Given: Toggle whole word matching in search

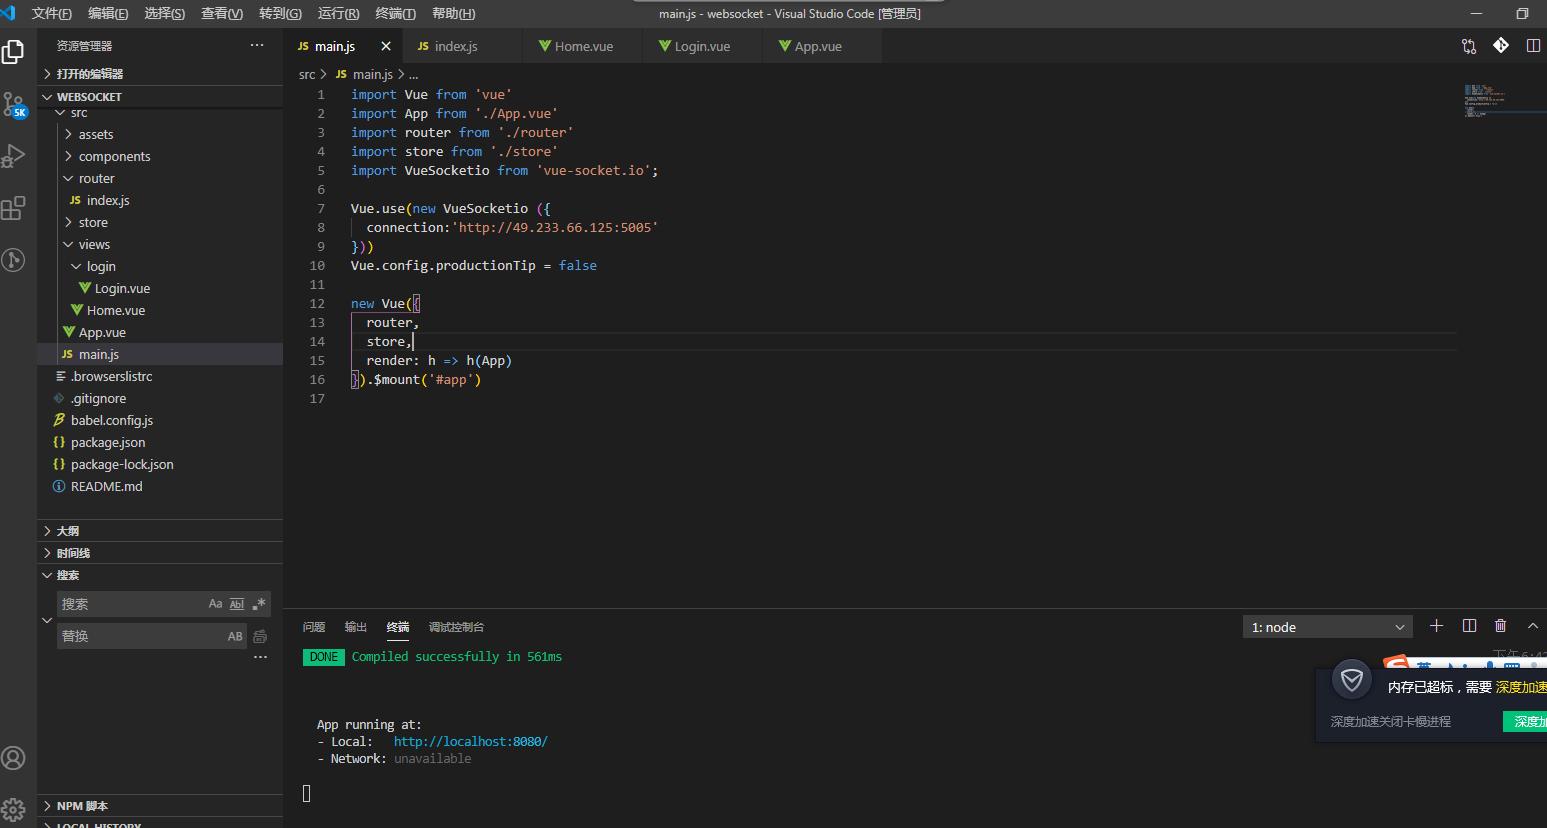Looking at the screenshot, I should point(237,604).
